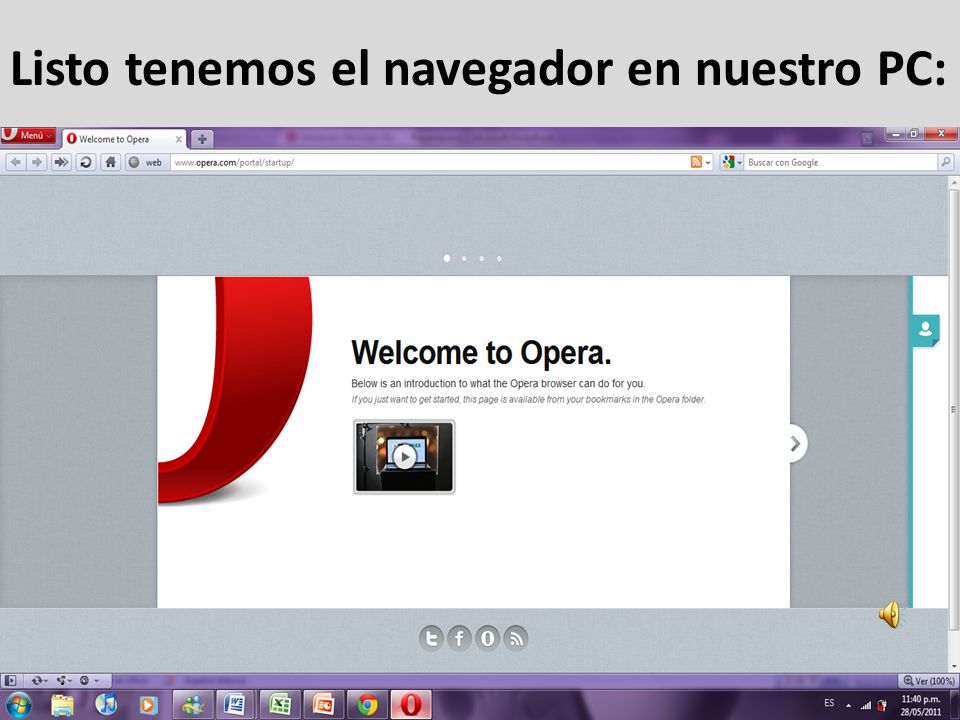Open a new tab with plus button
960x720 pixels.
[202, 139]
